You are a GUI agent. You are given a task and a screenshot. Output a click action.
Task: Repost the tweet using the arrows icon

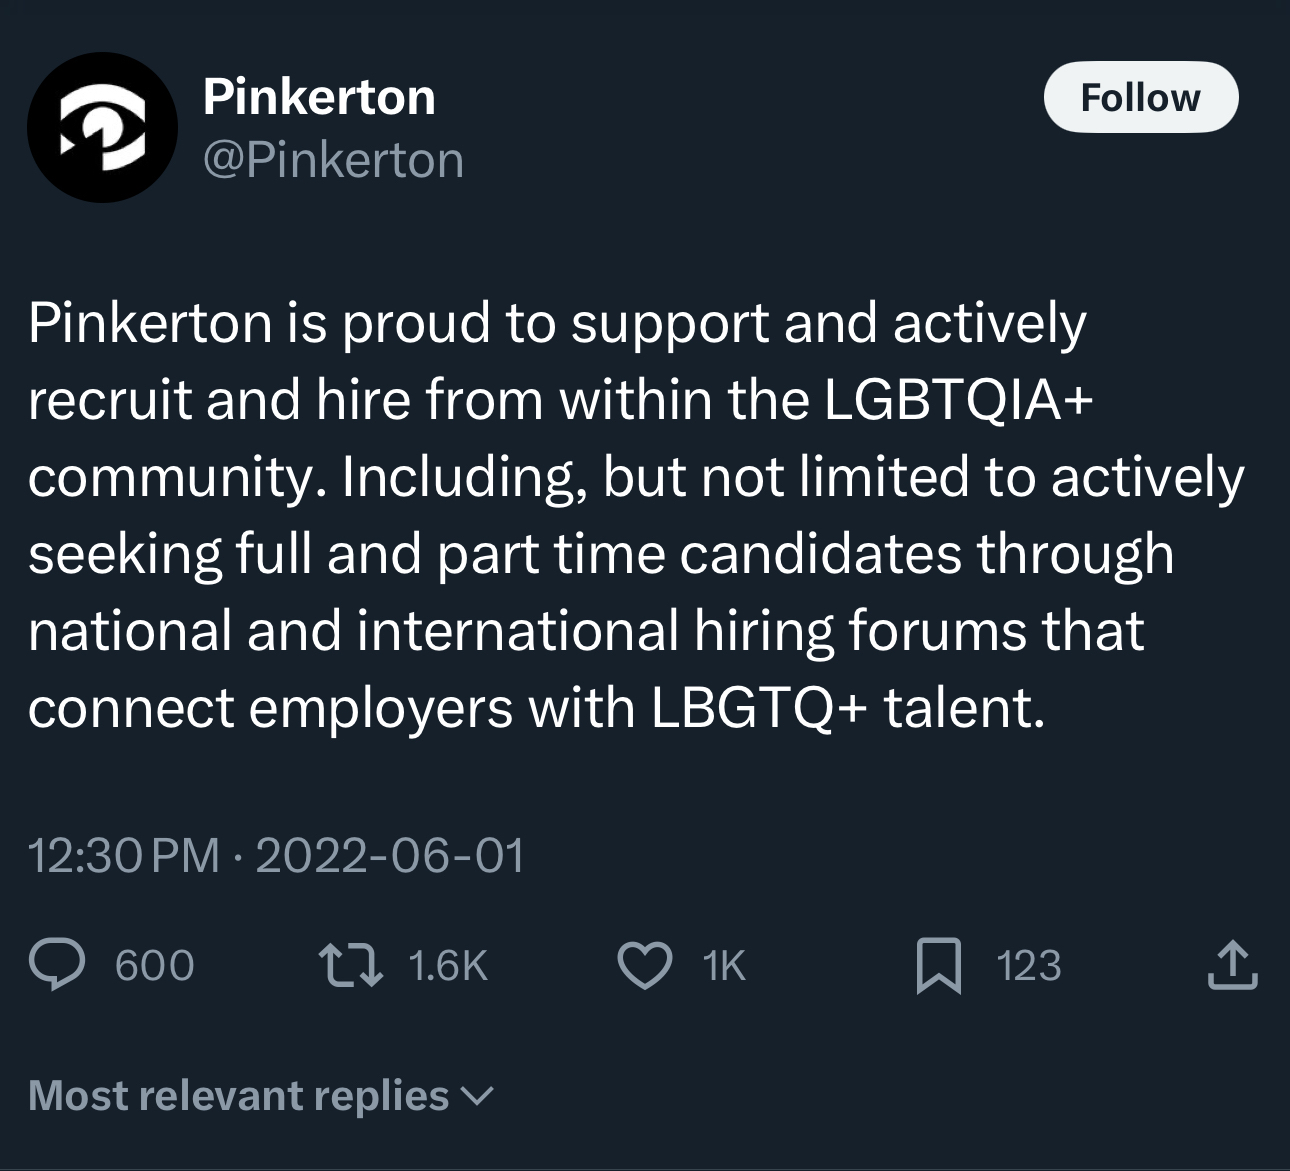[x=350, y=965]
